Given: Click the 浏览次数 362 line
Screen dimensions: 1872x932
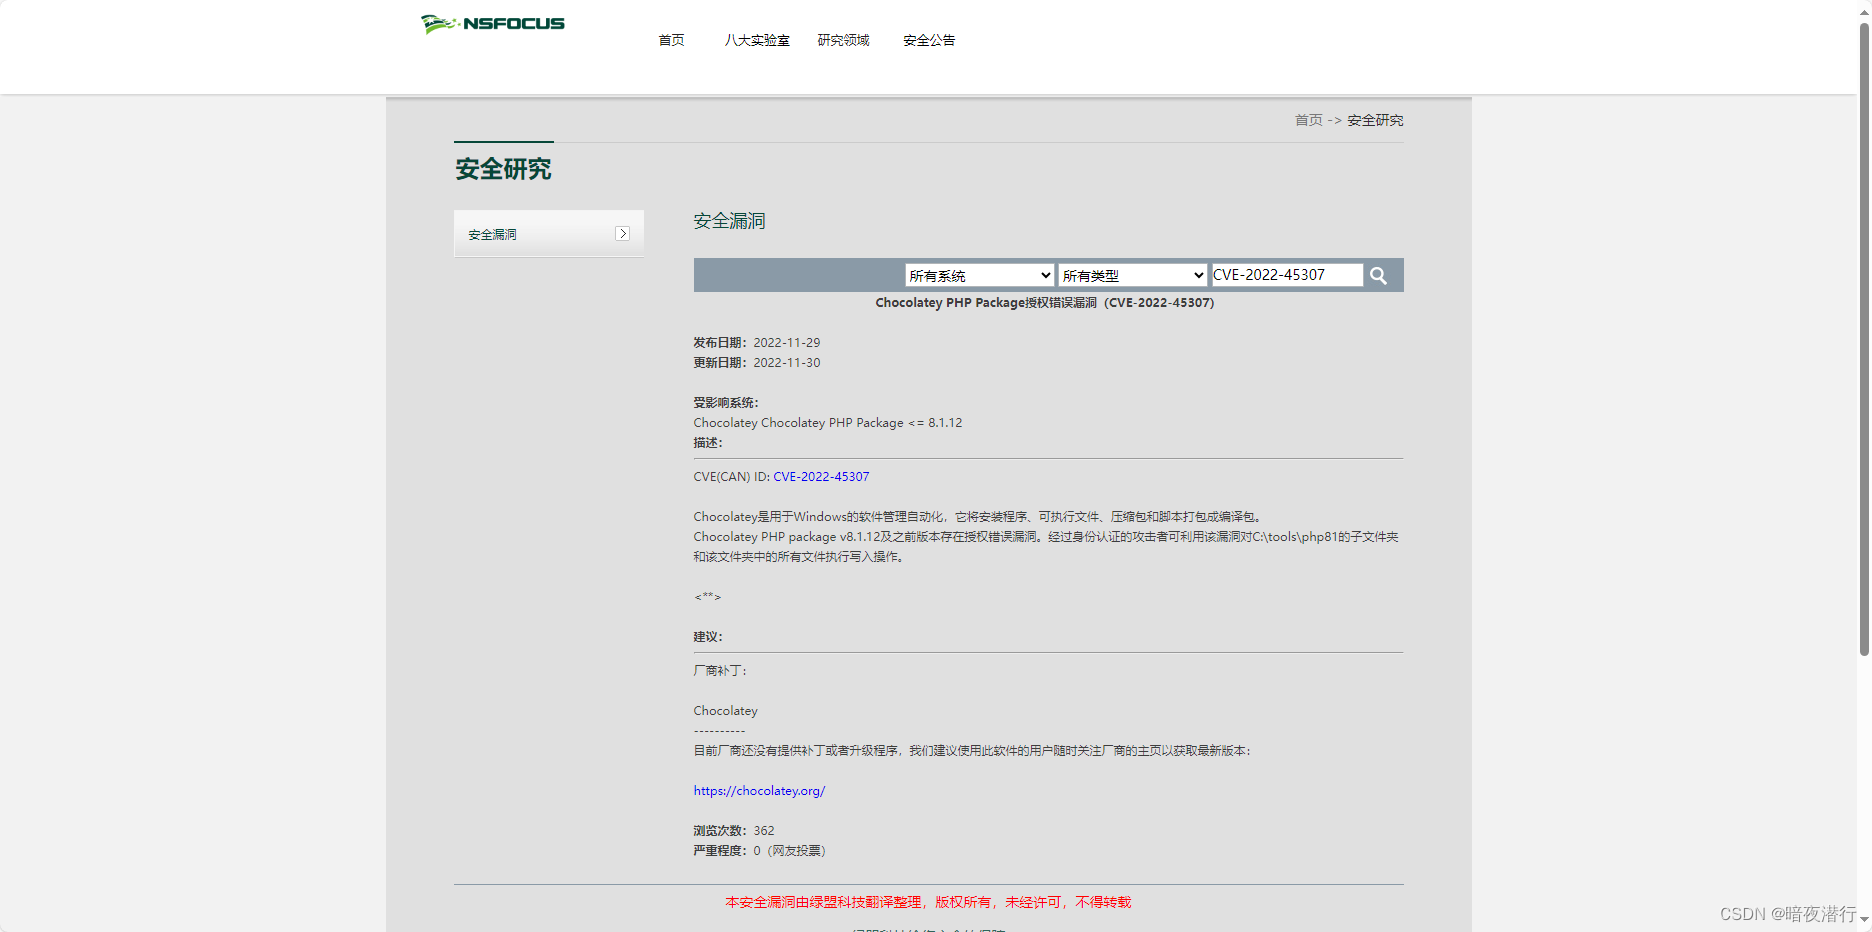Looking at the screenshot, I should (x=734, y=831).
